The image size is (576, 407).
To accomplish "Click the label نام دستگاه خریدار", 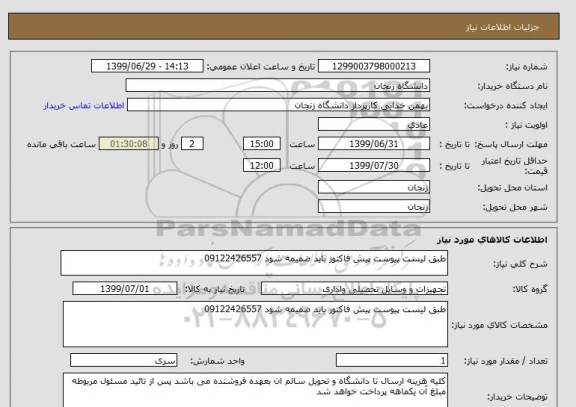I will [x=512, y=86].
